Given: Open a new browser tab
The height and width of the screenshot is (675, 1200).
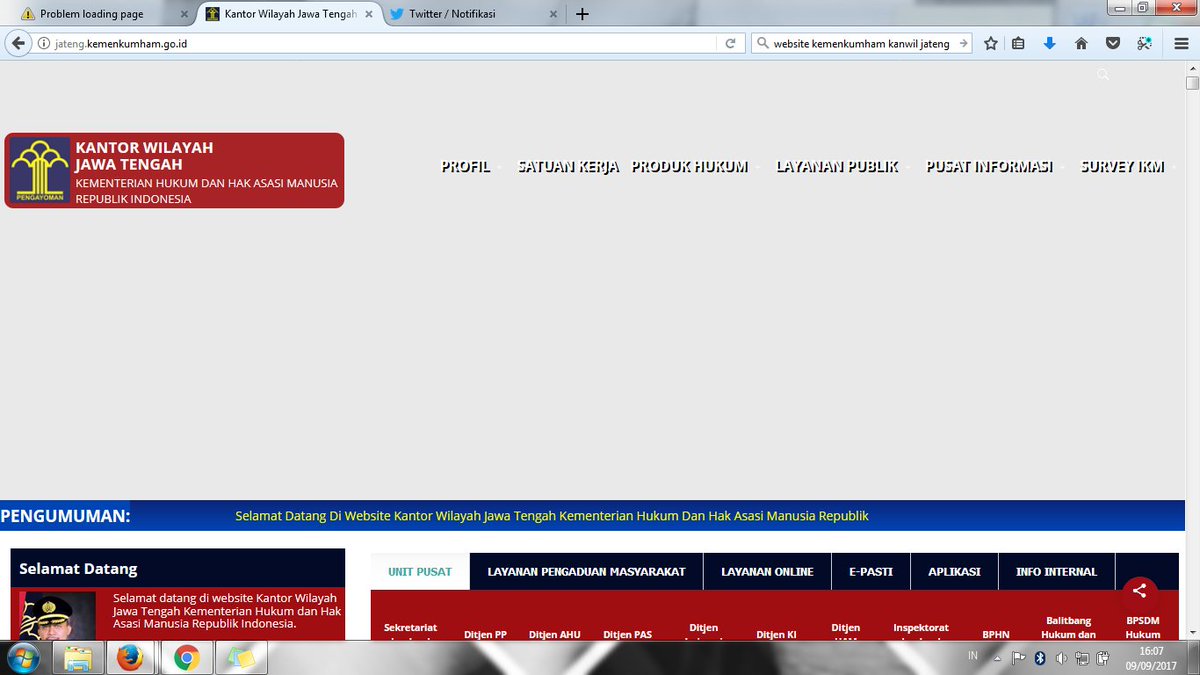Looking at the screenshot, I should 582,14.
